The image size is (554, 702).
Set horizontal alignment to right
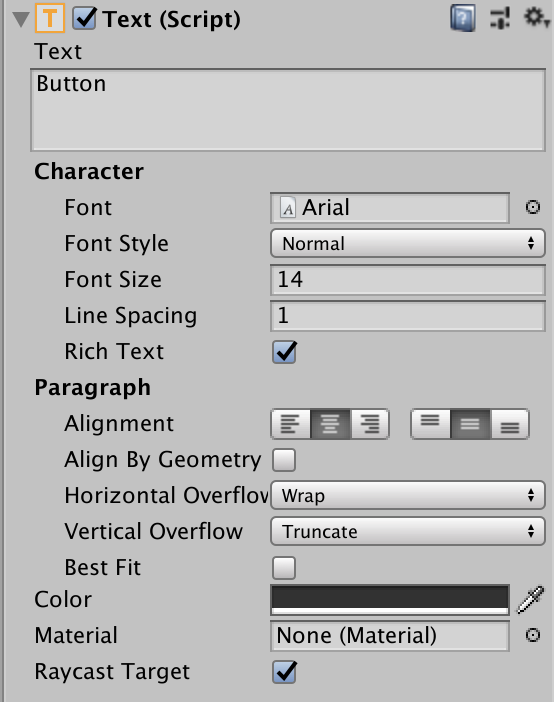(x=370, y=424)
